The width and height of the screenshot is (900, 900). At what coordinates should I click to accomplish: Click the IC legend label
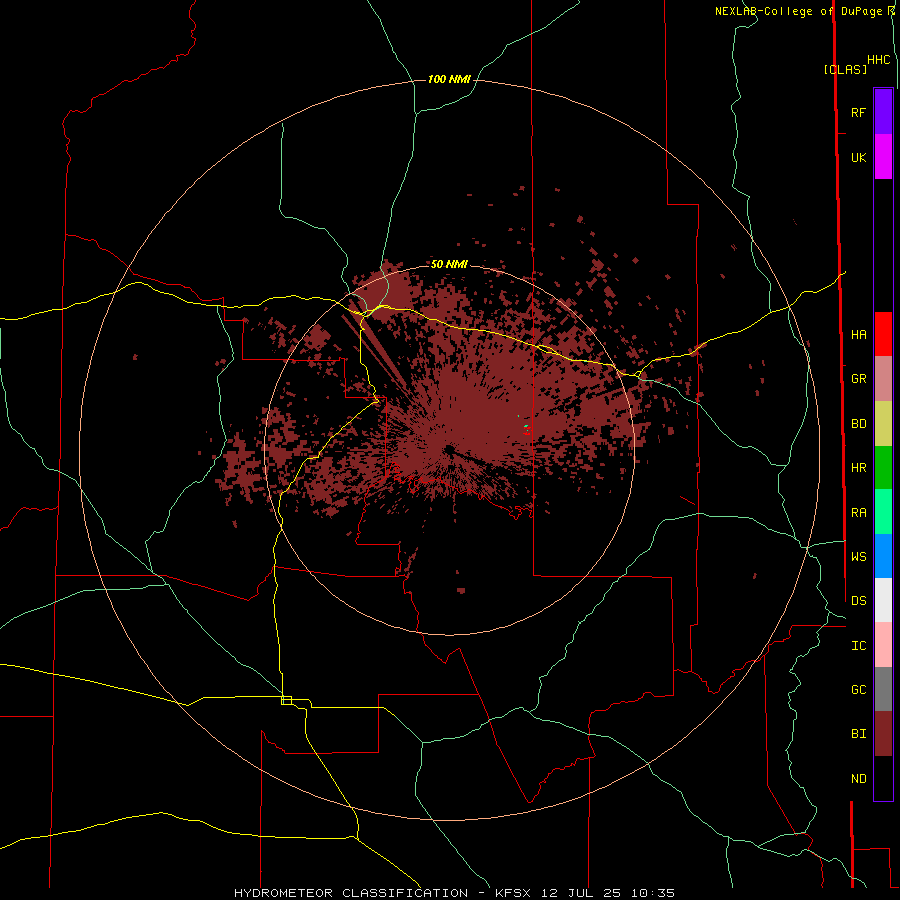tap(858, 645)
